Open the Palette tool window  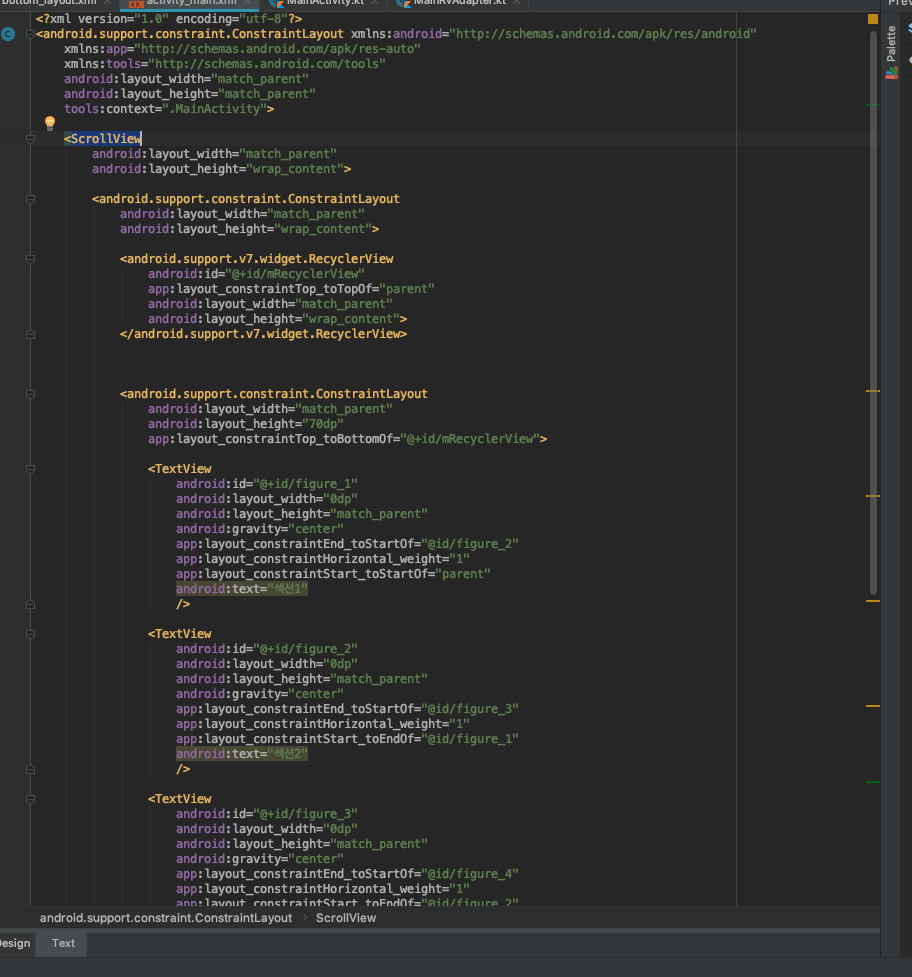coord(891,52)
